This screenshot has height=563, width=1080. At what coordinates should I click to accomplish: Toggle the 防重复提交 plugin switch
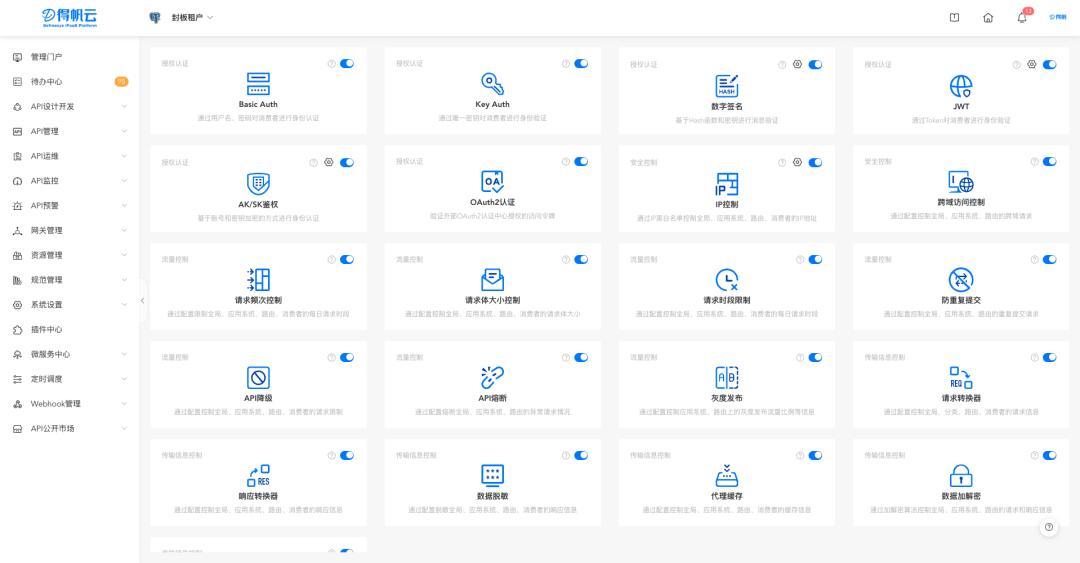pos(1049,259)
